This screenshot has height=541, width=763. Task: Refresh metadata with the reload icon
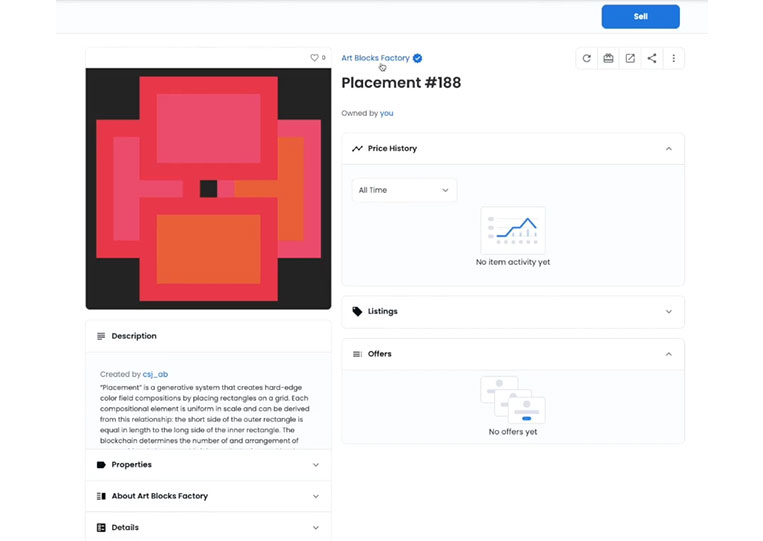point(586,58)
